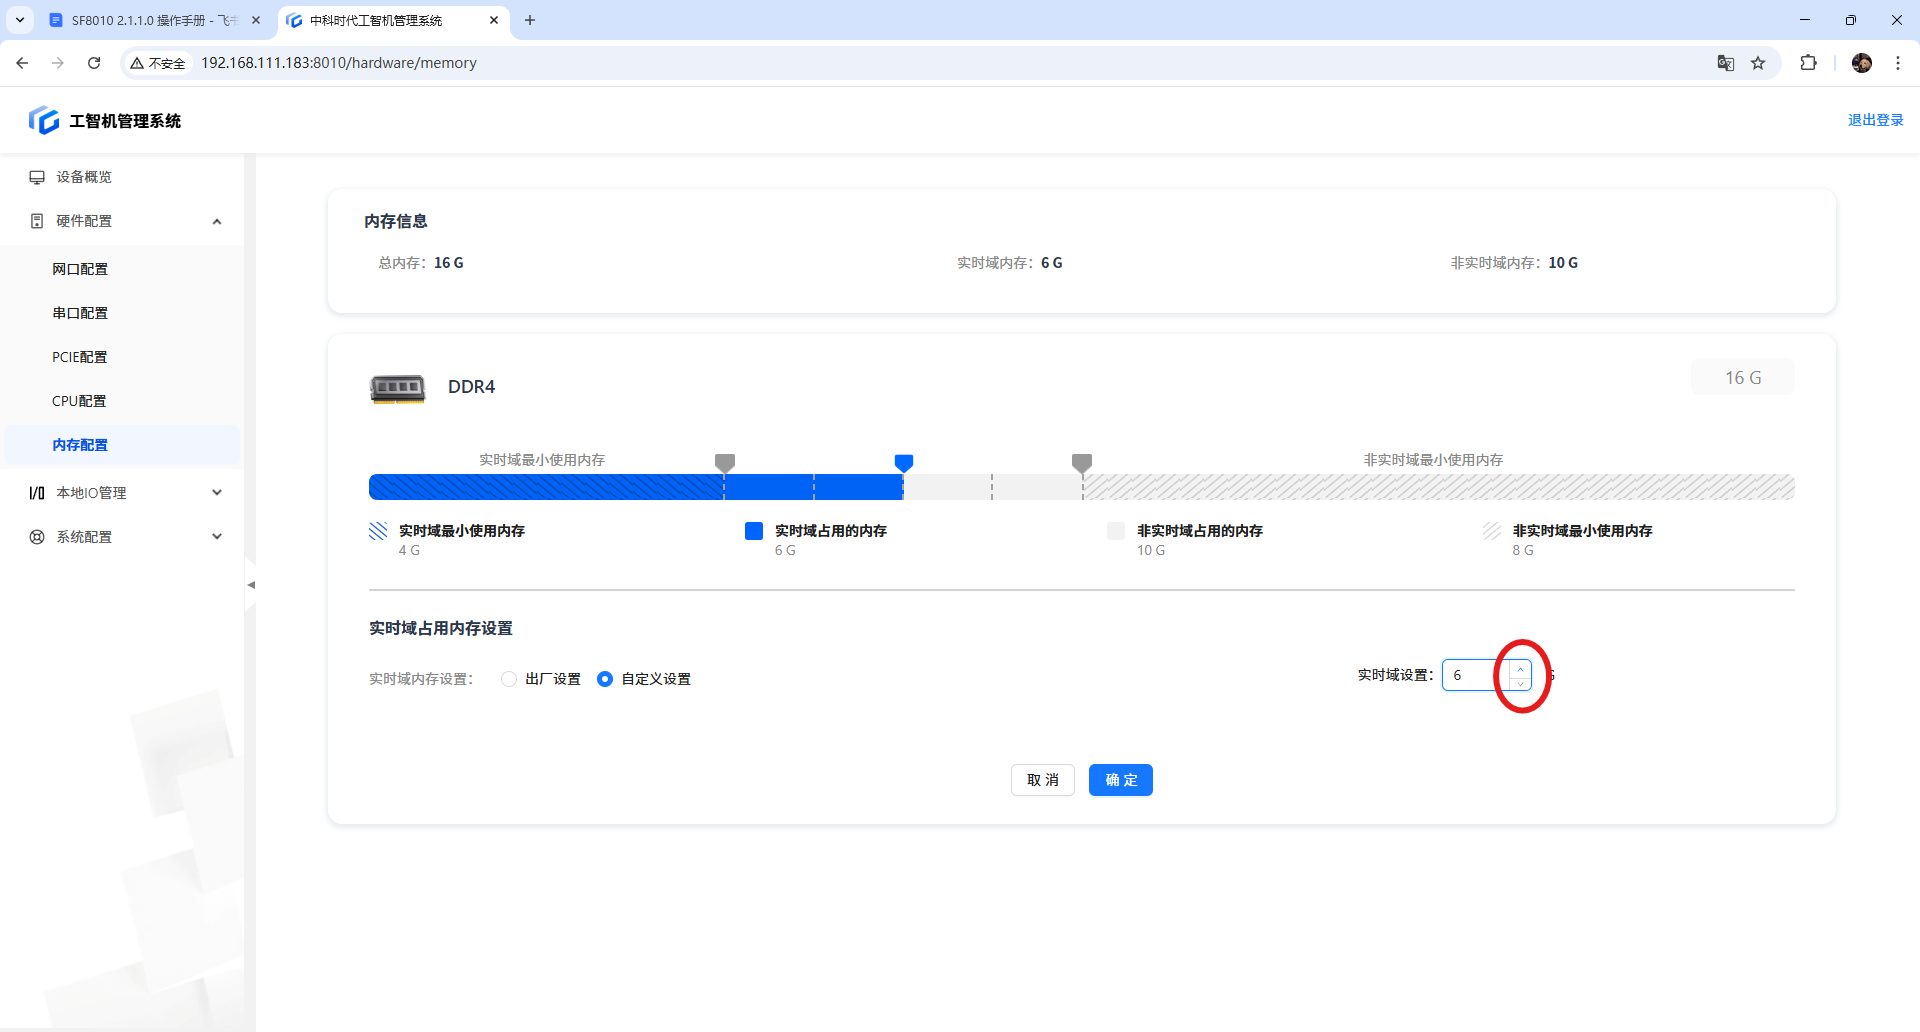Screen dimensions: 1920x1032
Task: Select the 出厂设置 radio option
Action: pyautogui.click(x=509, y=679)
